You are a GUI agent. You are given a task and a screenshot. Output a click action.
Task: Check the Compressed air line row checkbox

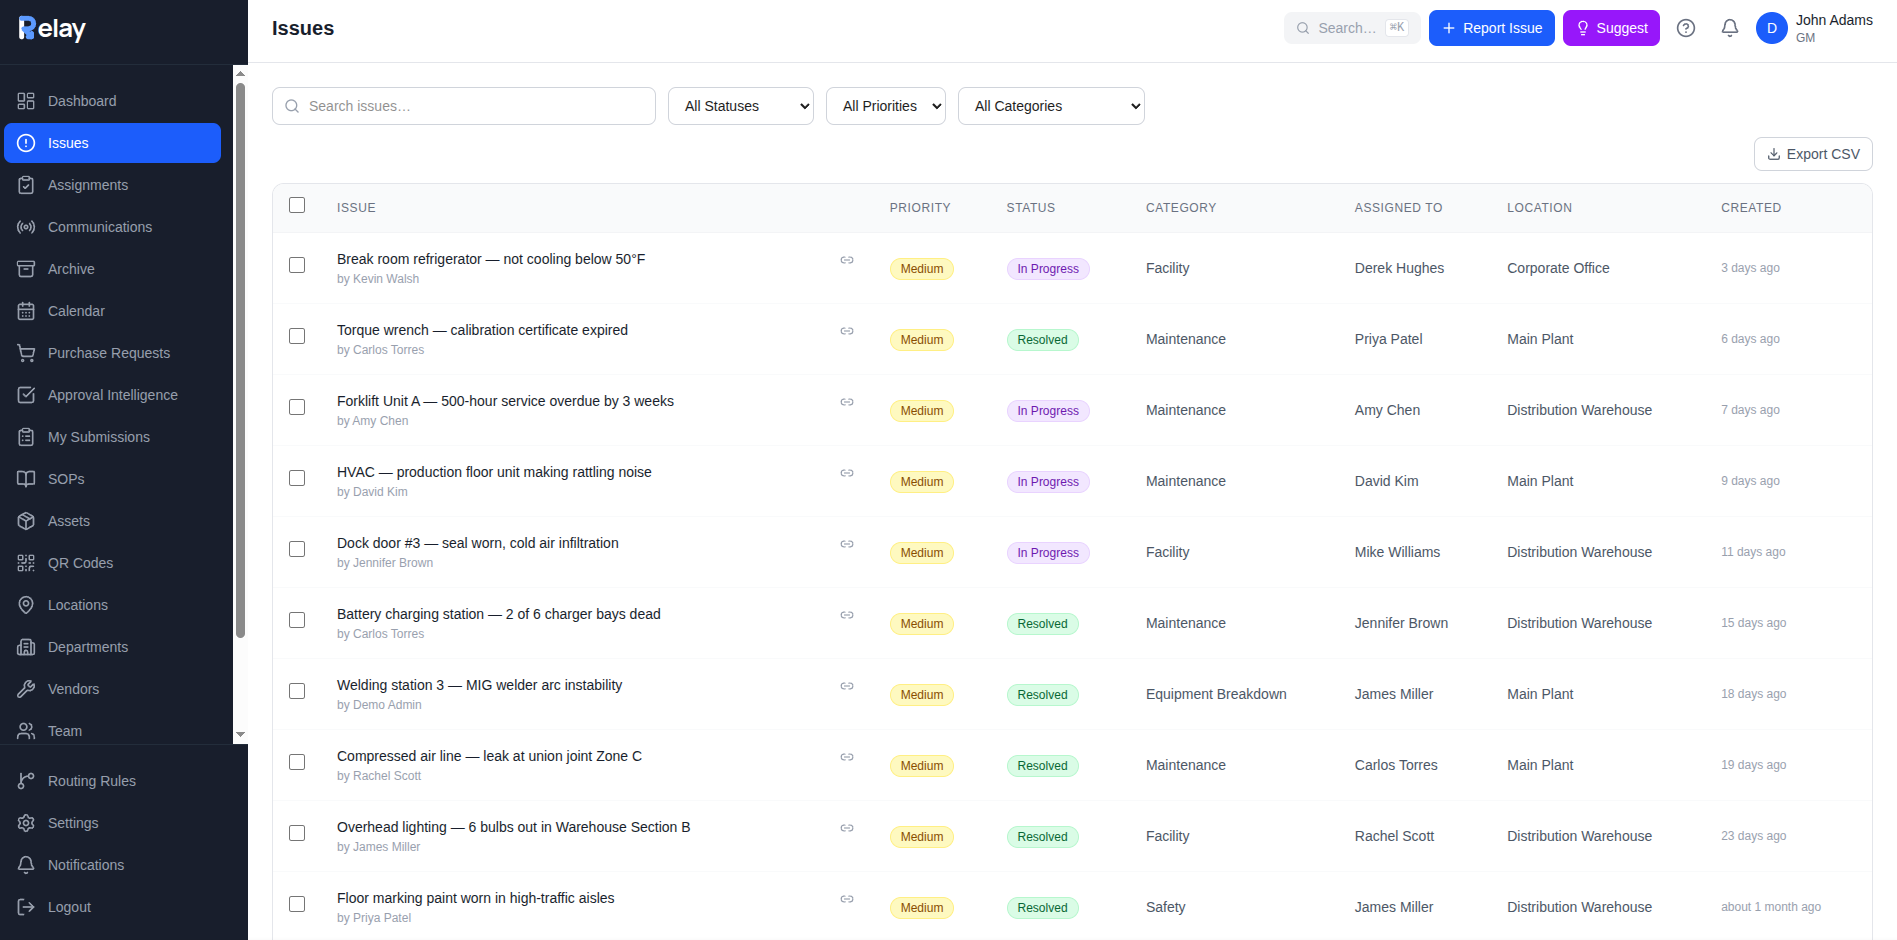(x=297, y=762)
